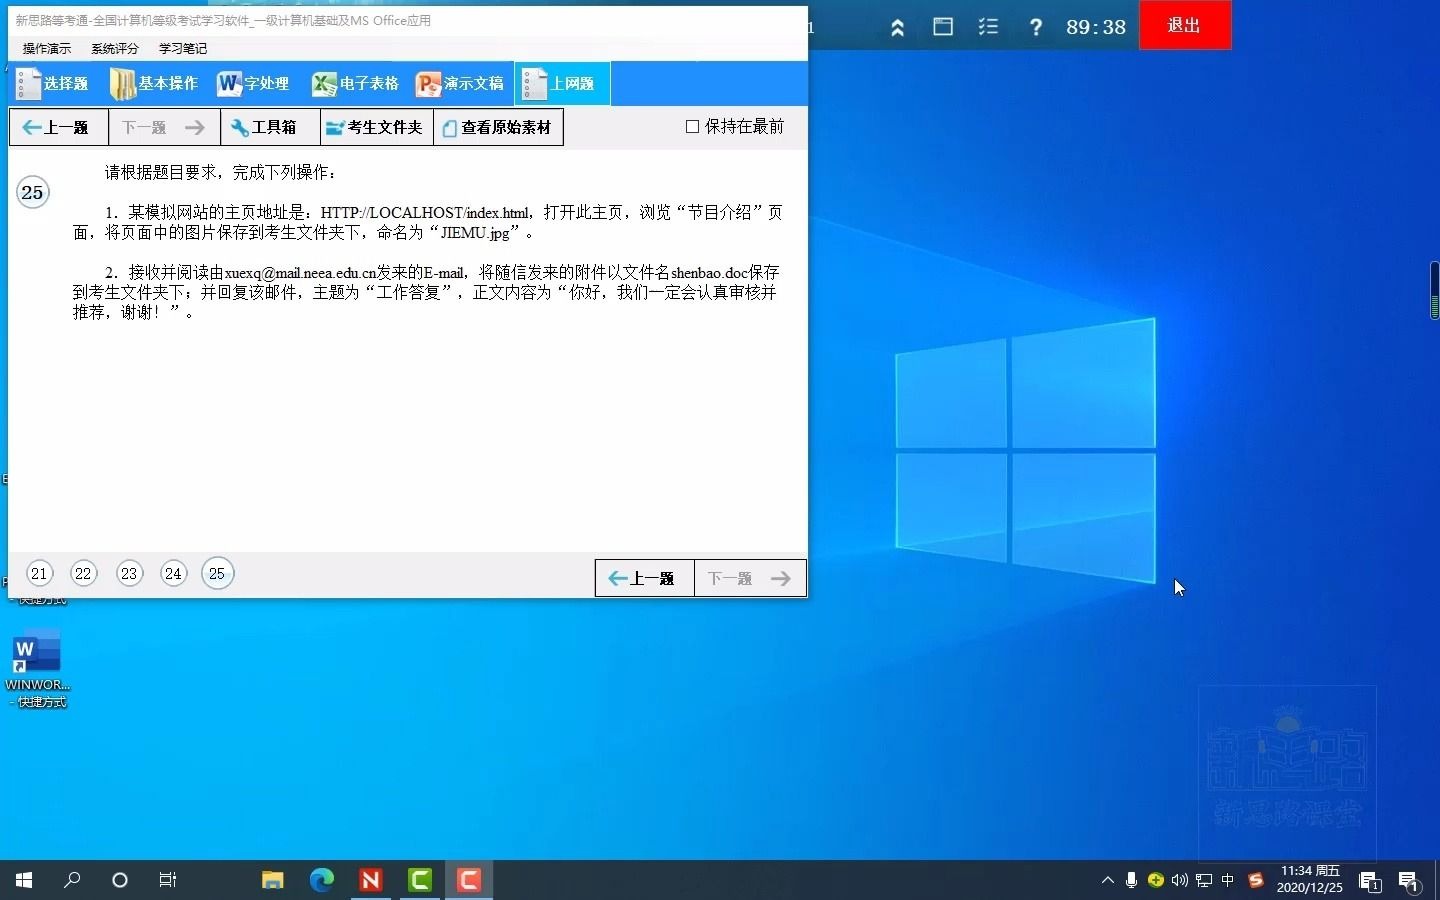Open the list icon beside the timer
The image size is (1440, 900).
point(989,26)
